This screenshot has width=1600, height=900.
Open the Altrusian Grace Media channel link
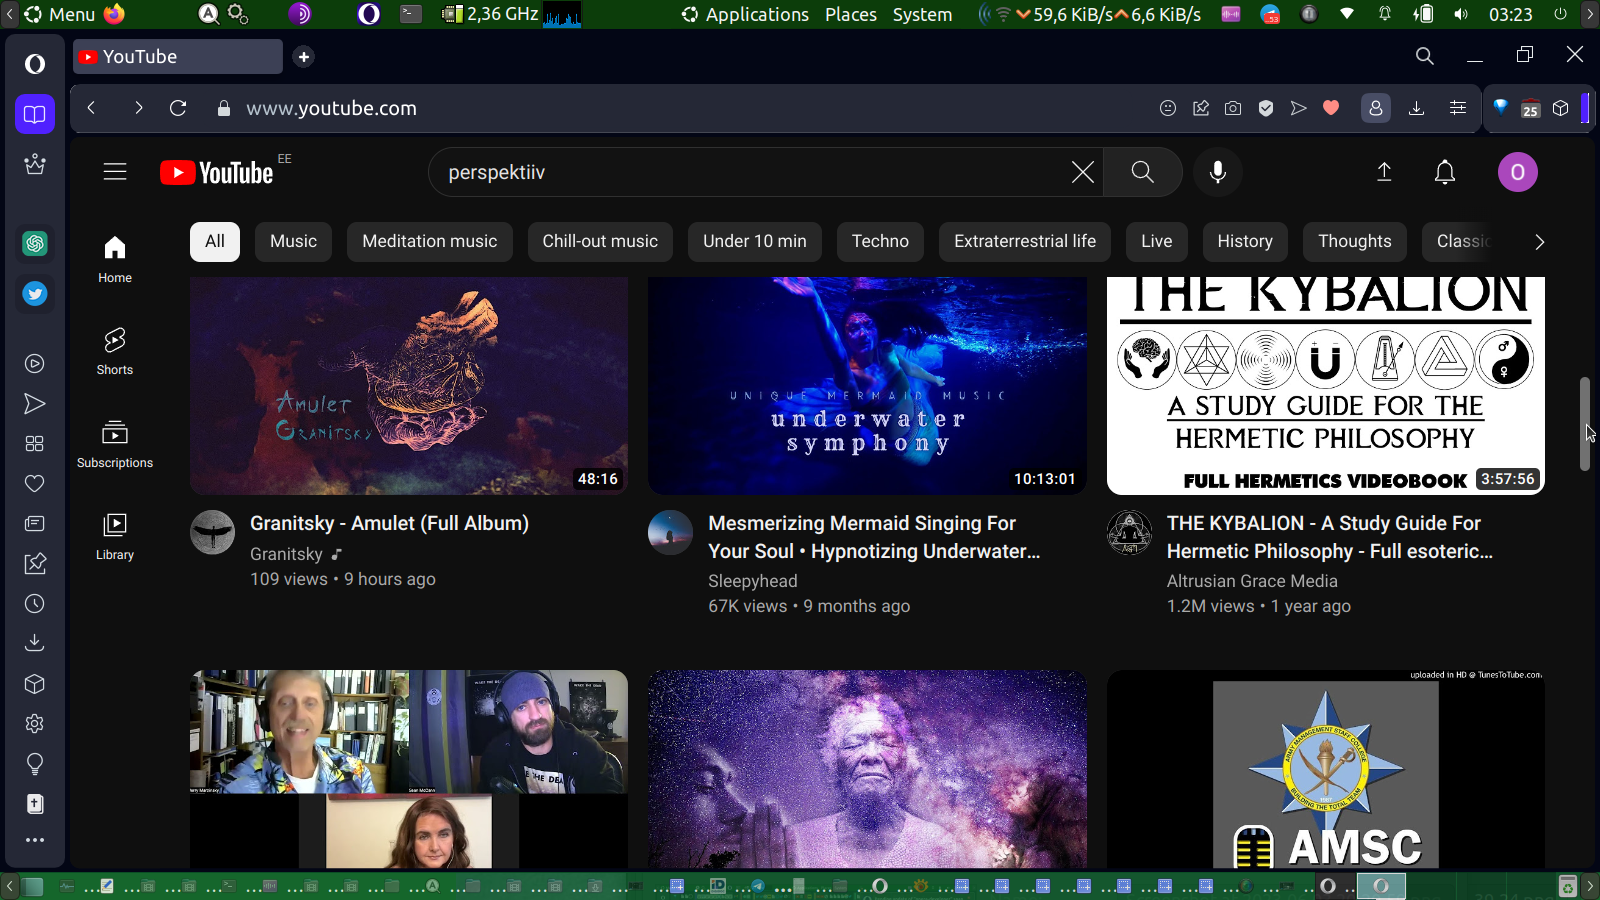coord(1251,581)
